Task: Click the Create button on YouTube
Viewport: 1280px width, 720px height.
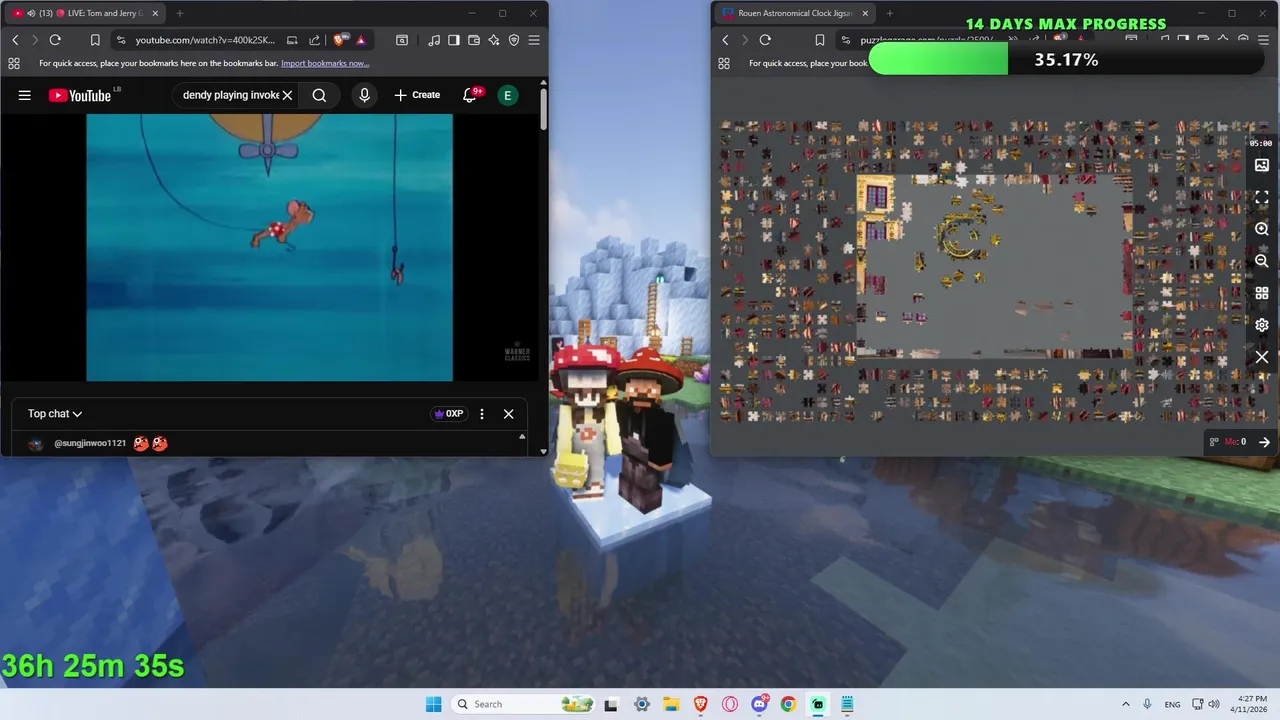Action: point(417,95)
